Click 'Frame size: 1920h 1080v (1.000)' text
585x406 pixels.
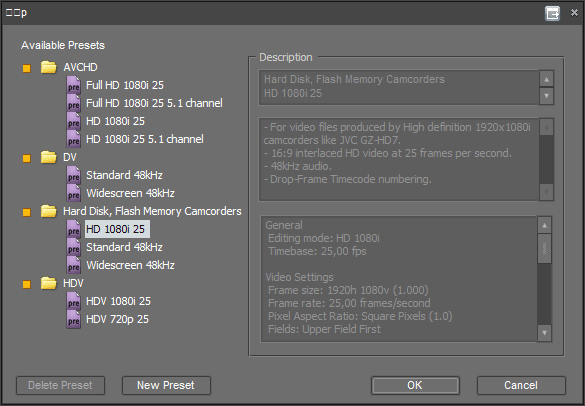pos(348,290)
